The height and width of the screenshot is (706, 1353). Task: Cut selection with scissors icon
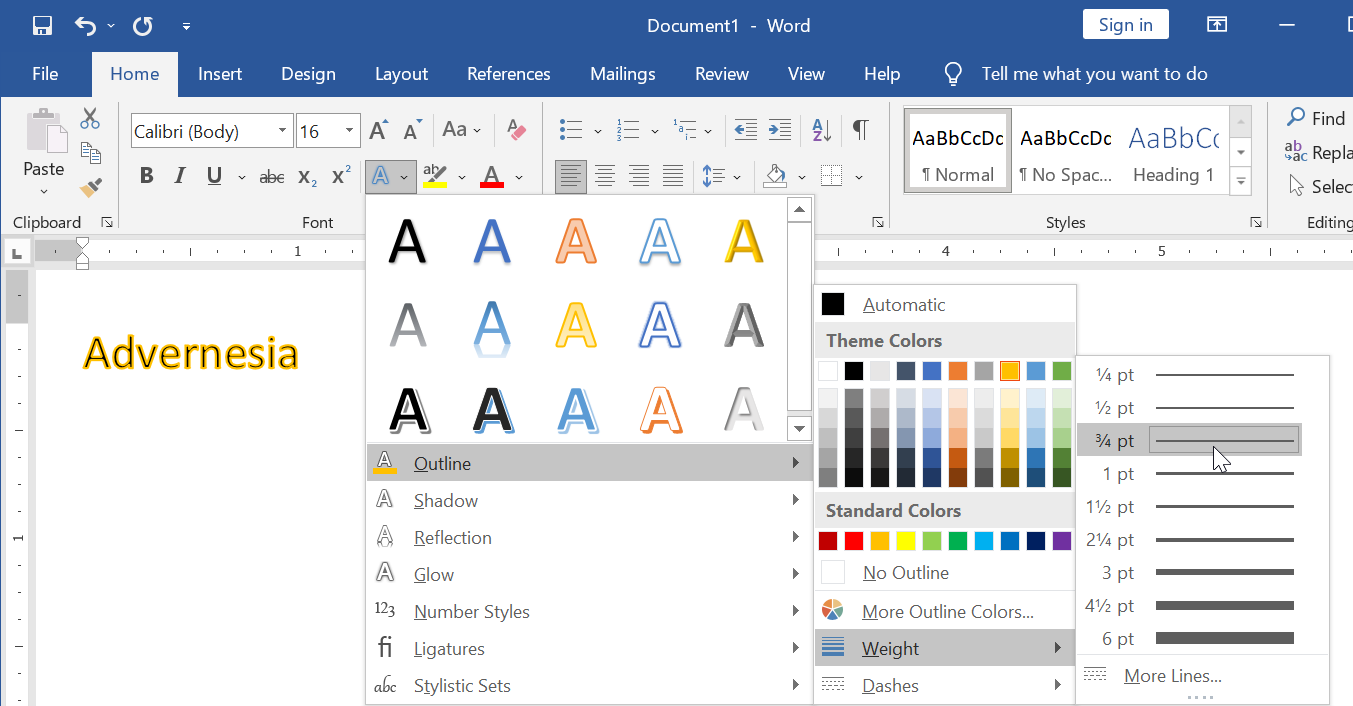click(x=91, y=119)
